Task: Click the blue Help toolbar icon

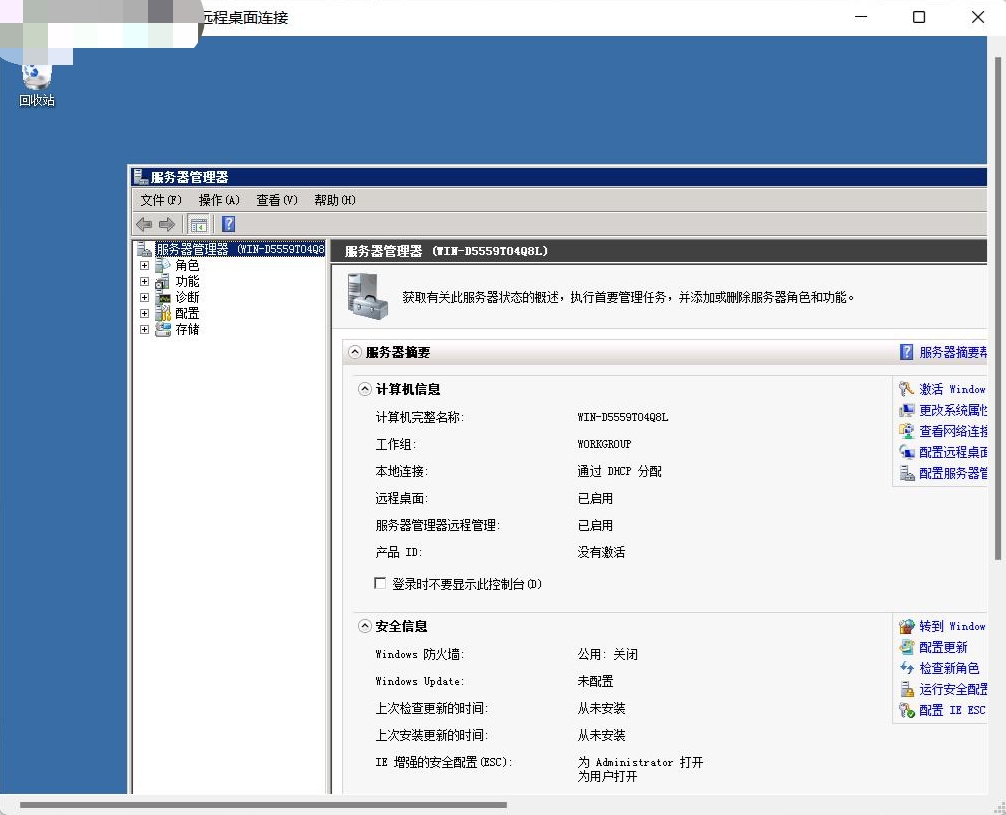Action: coord(228,224)
